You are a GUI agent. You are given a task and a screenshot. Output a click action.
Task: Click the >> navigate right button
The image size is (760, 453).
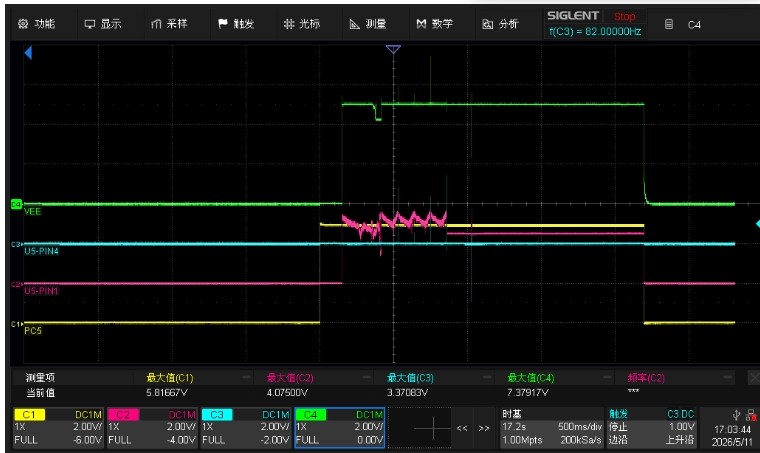(x=484, y=428)
